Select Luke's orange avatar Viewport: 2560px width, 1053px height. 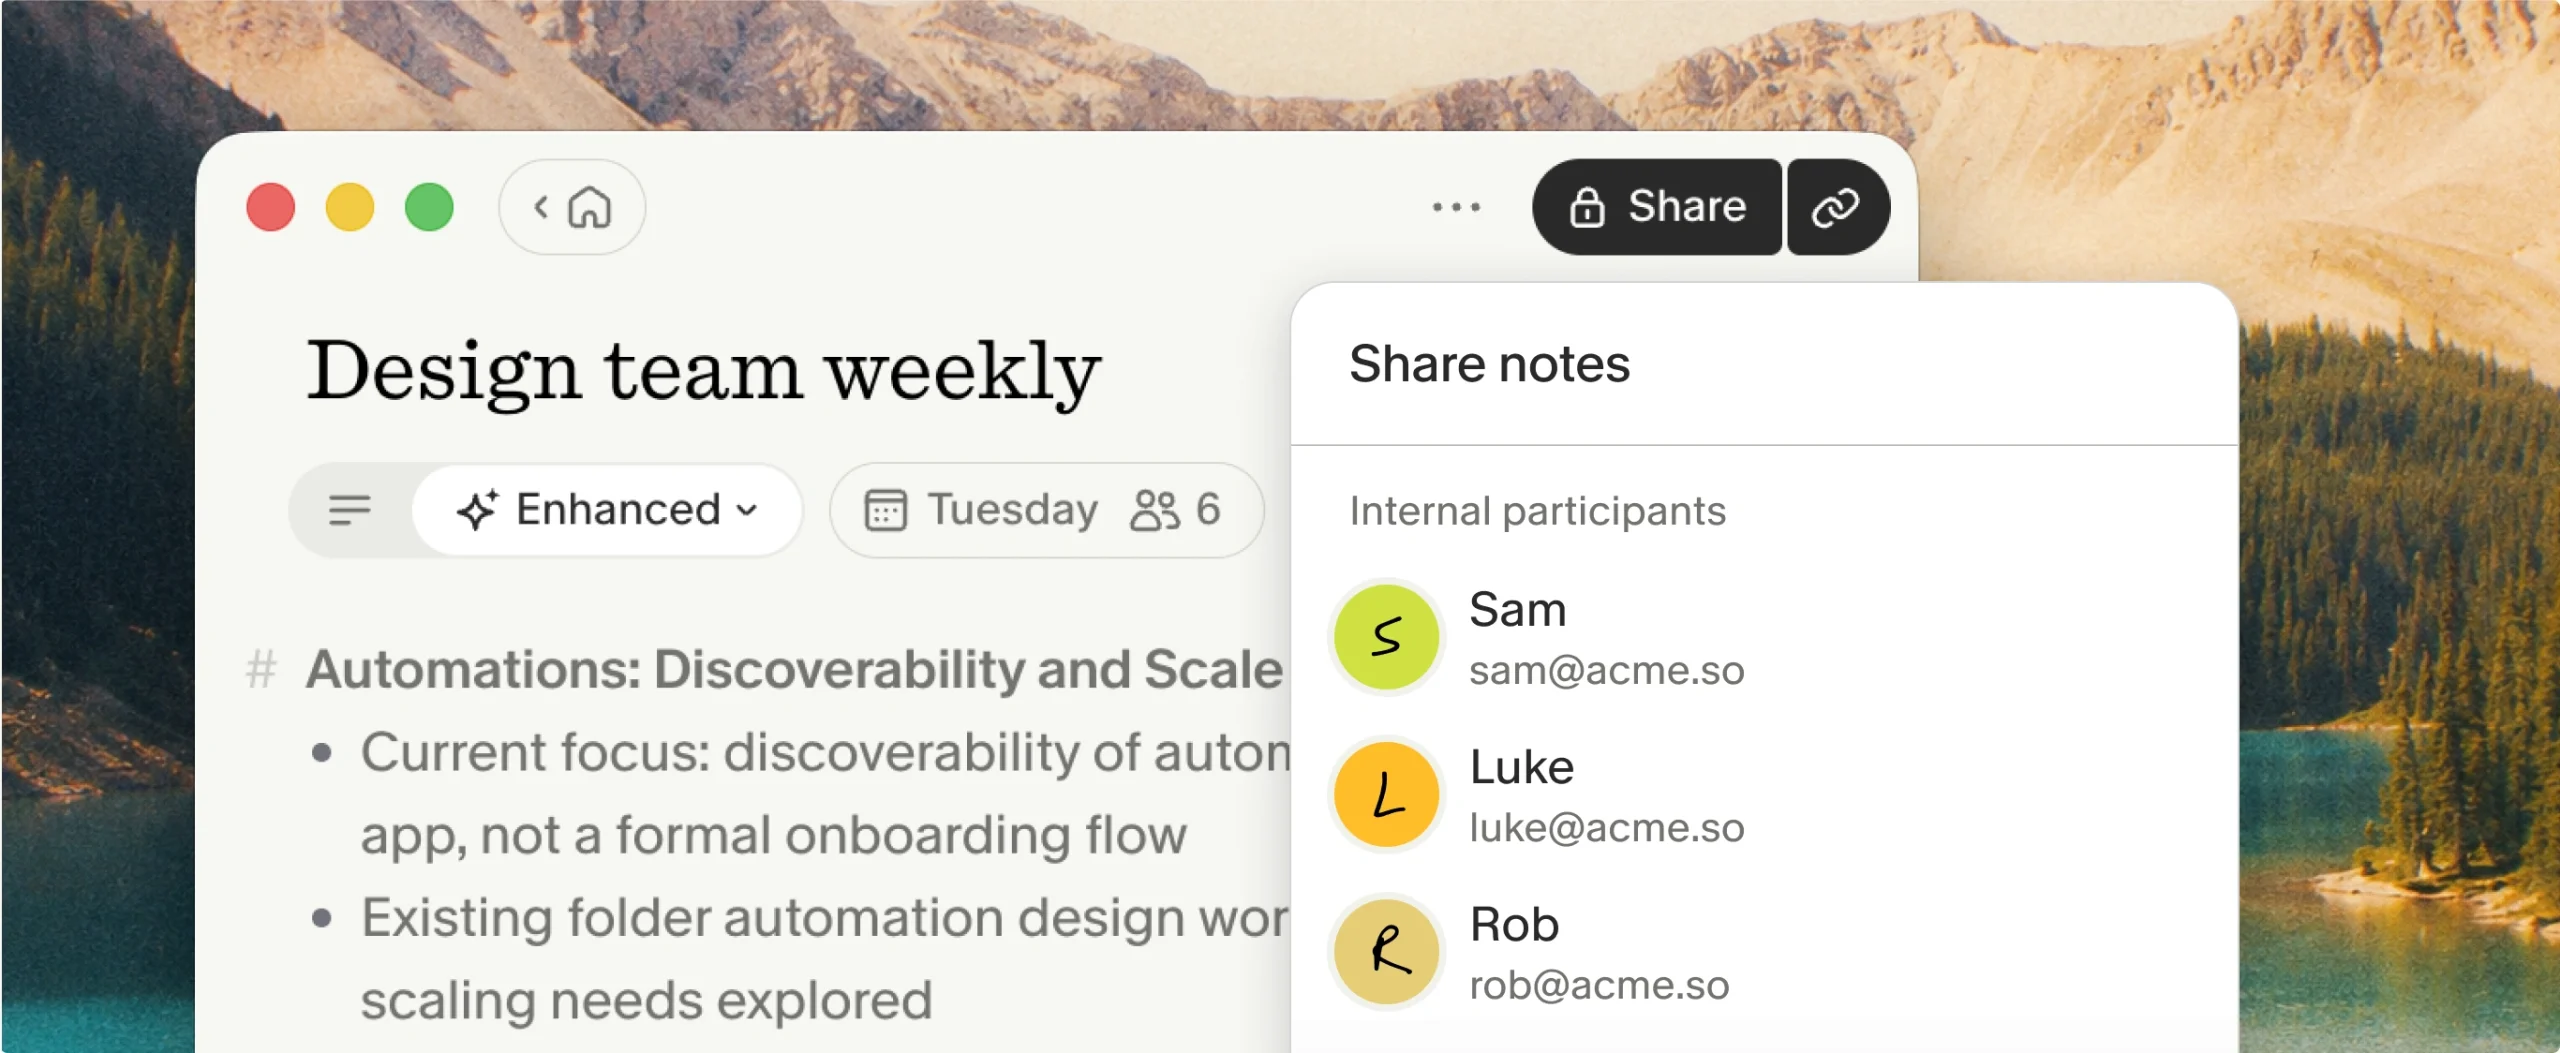tap(1387, 794)
